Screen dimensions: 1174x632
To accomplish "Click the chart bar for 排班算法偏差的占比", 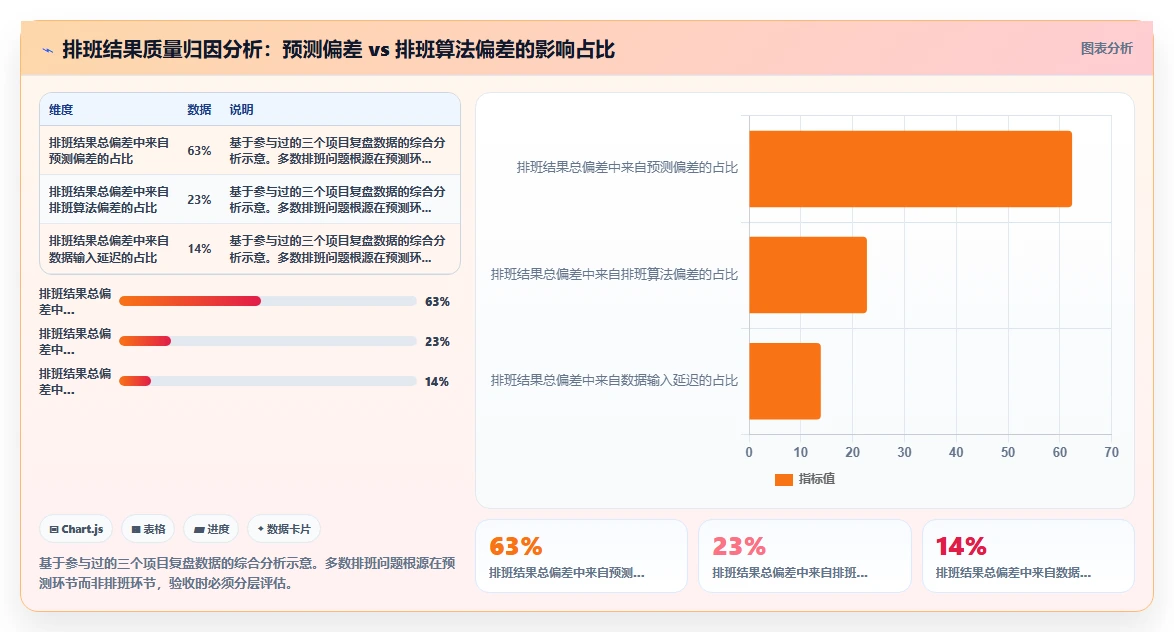I will click(x=808, y=275).
